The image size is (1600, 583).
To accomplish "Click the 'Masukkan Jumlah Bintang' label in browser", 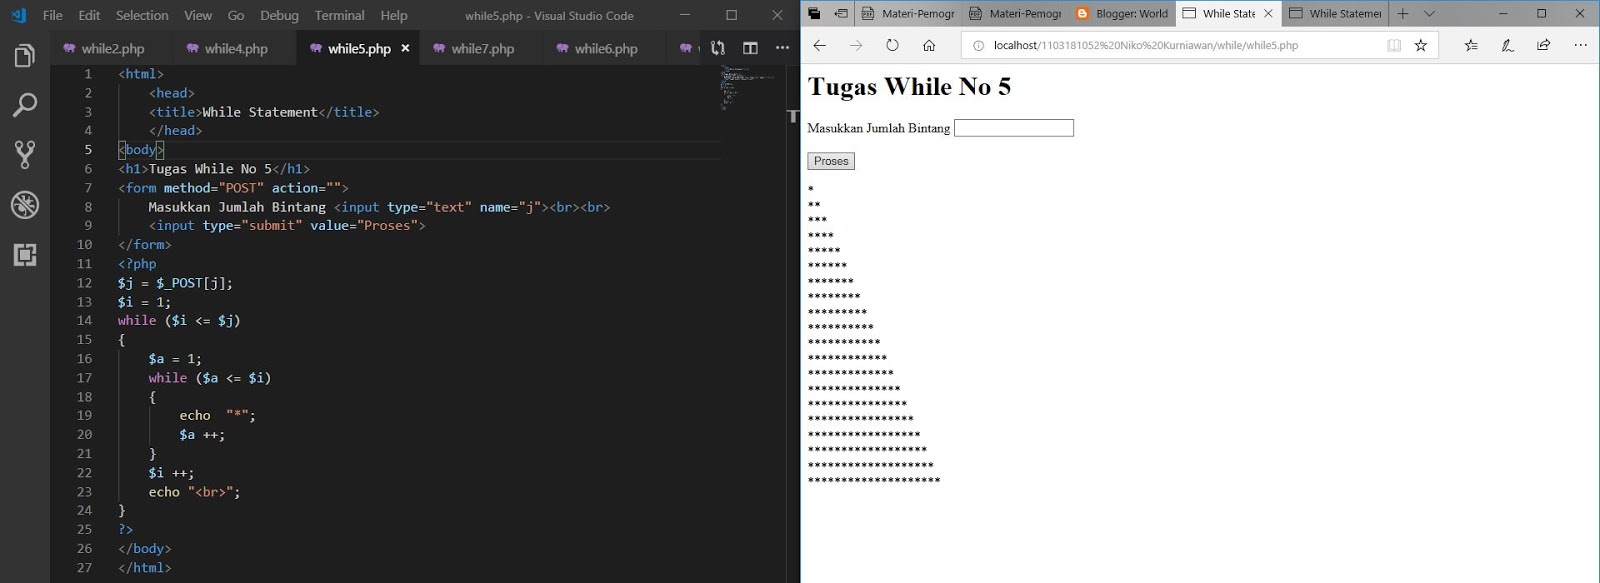I will tap(879, 128).
